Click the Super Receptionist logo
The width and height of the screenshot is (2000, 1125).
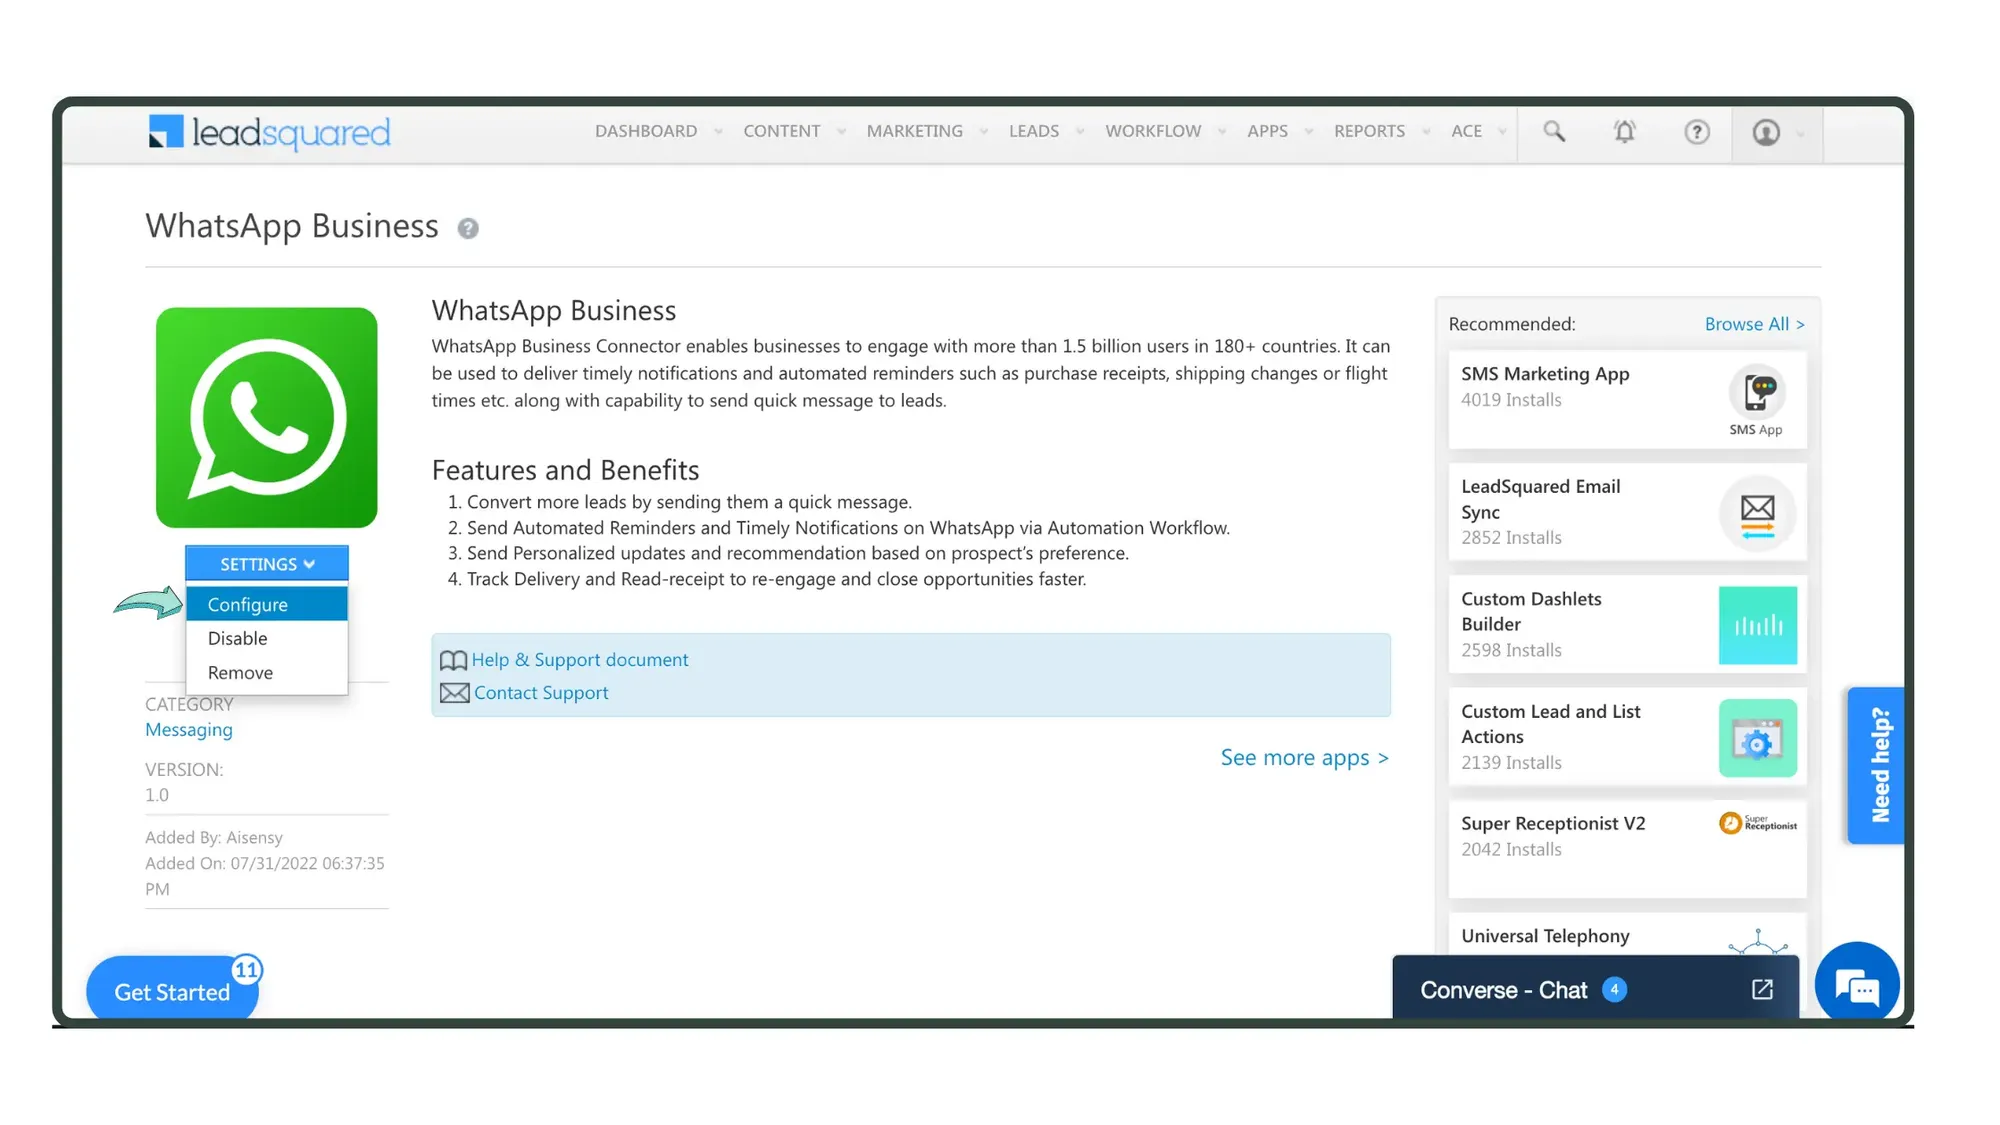tap(1757, 823)
